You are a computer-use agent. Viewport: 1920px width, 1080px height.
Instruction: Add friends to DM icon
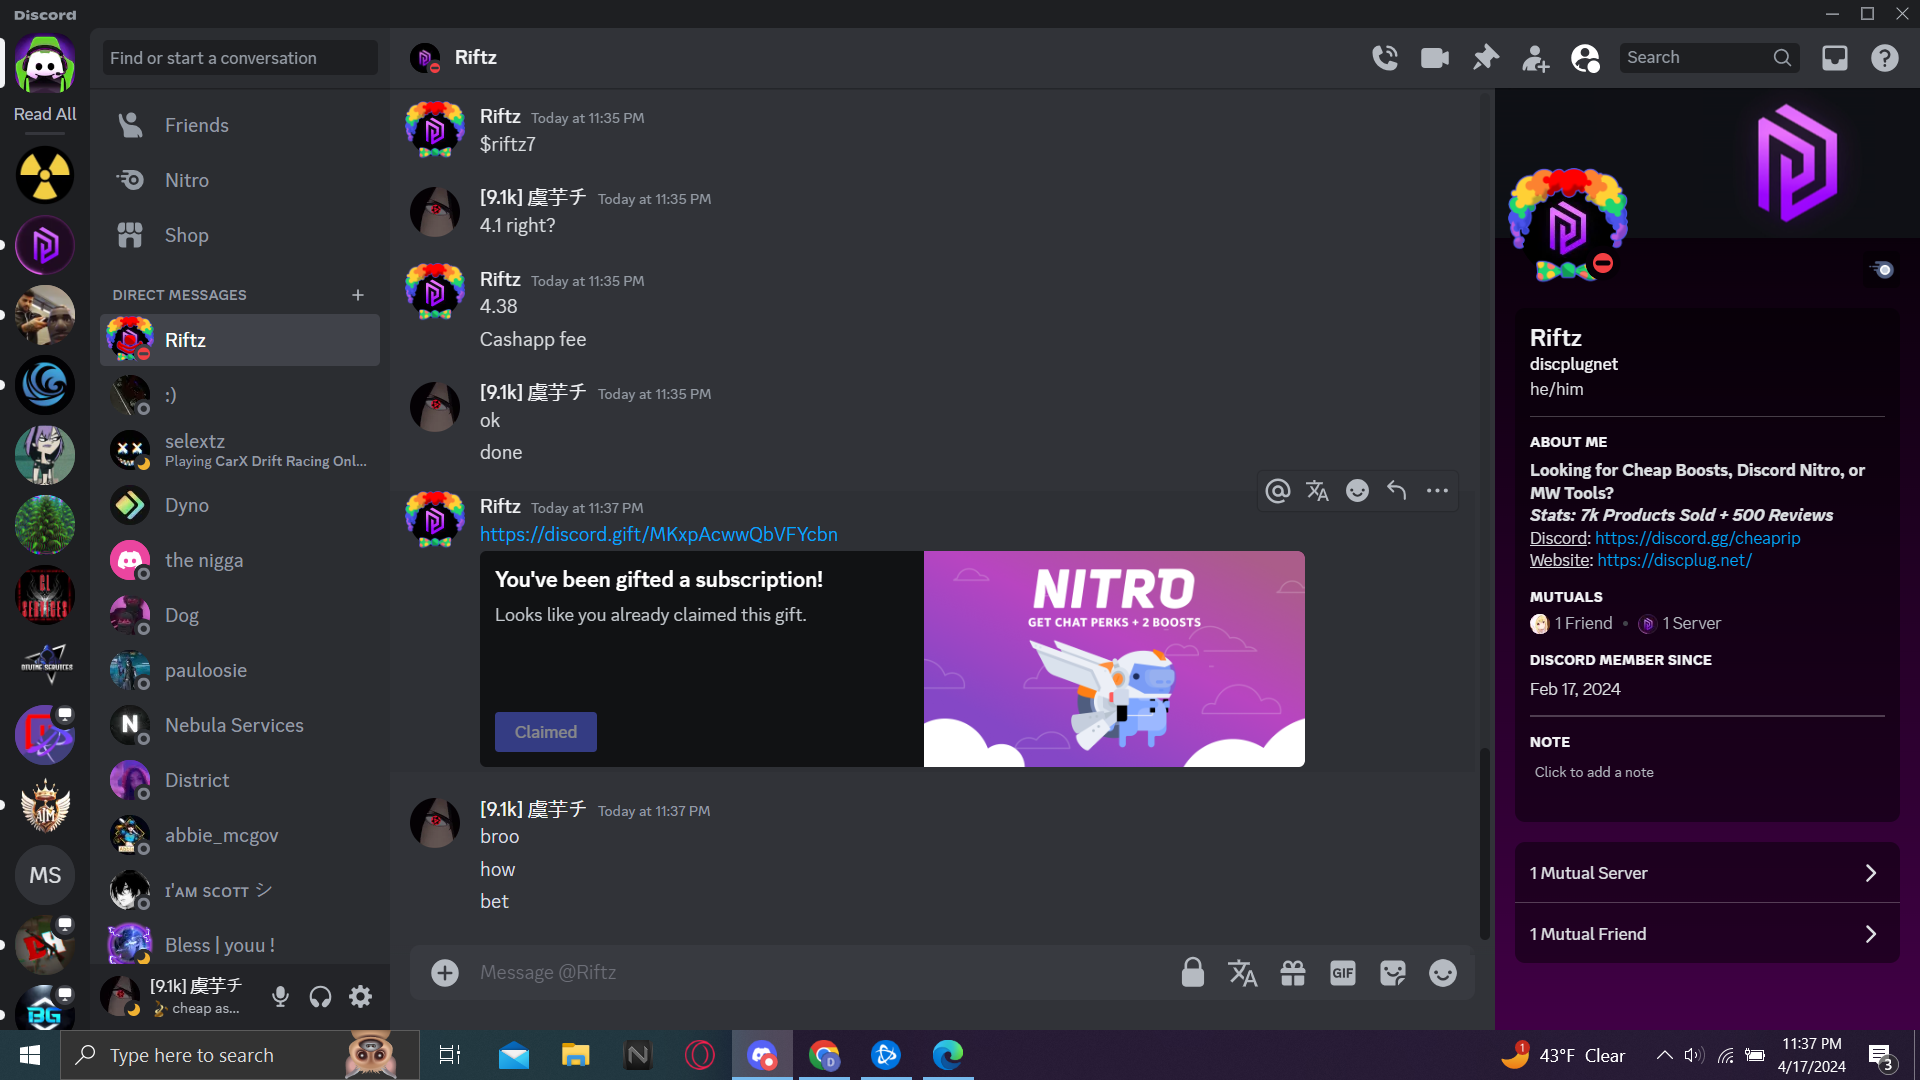[1535, 58]
